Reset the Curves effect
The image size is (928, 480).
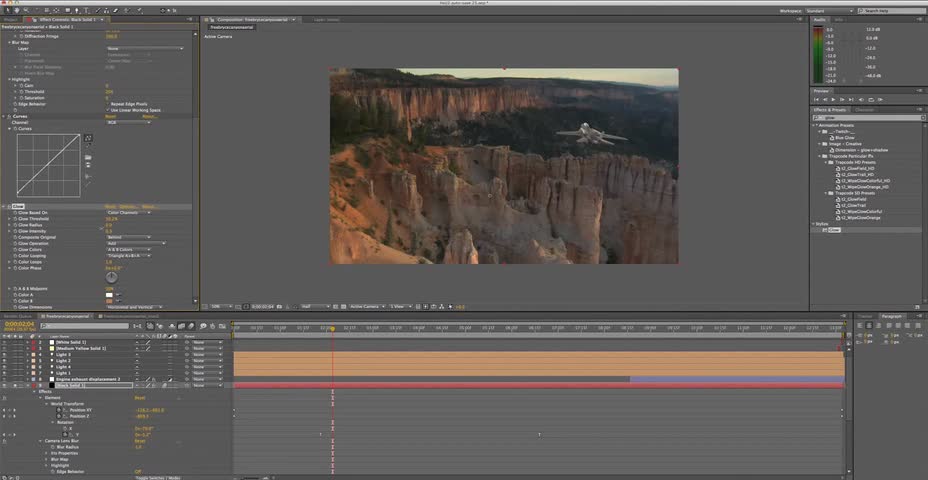111,116
